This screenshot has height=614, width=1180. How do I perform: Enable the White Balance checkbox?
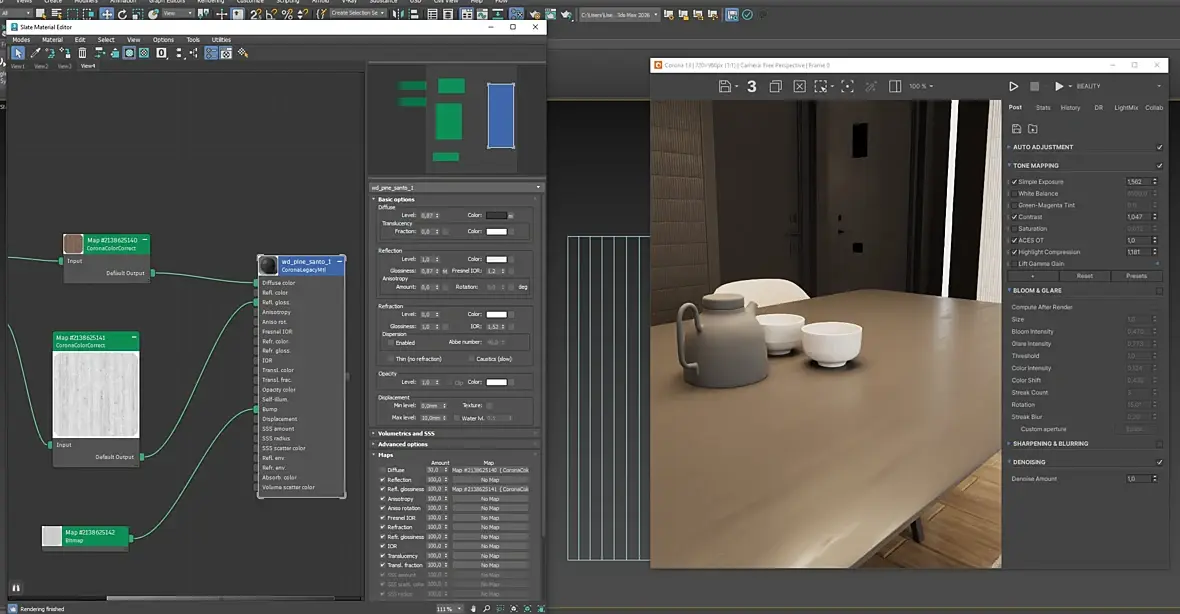[1014, 193]
